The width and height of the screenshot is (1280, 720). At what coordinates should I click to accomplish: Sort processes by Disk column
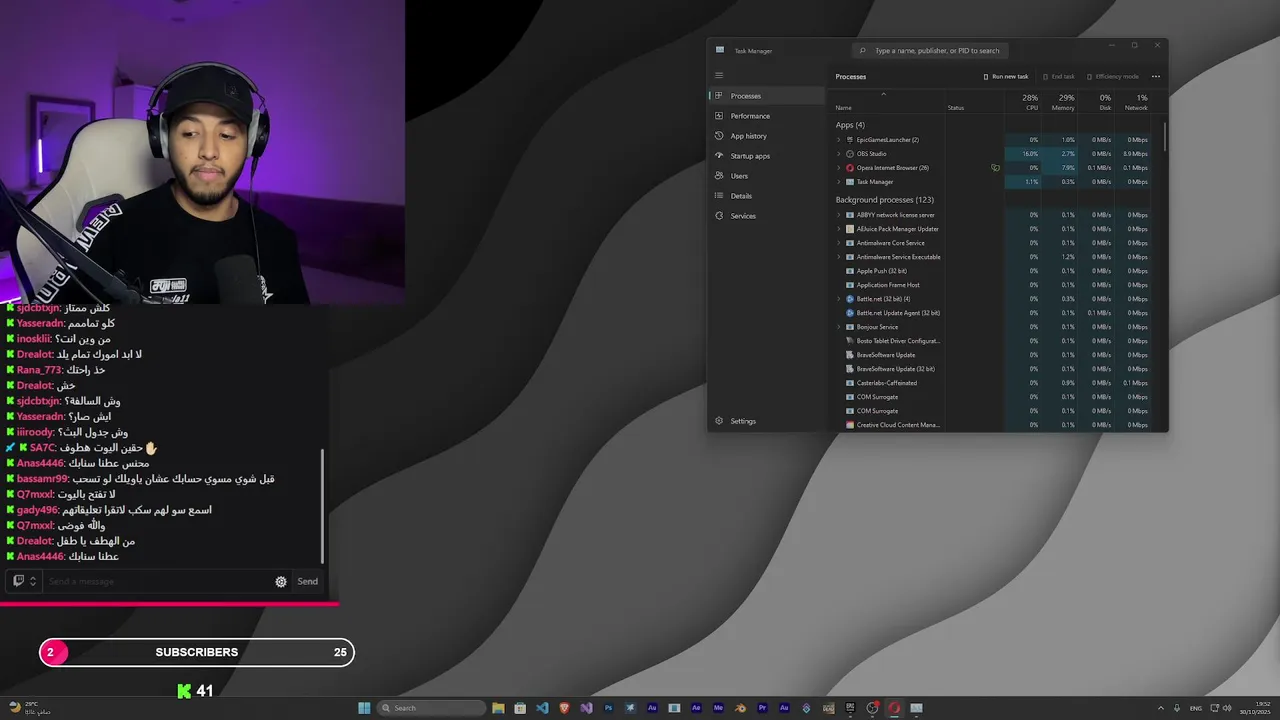point(1096,101)
